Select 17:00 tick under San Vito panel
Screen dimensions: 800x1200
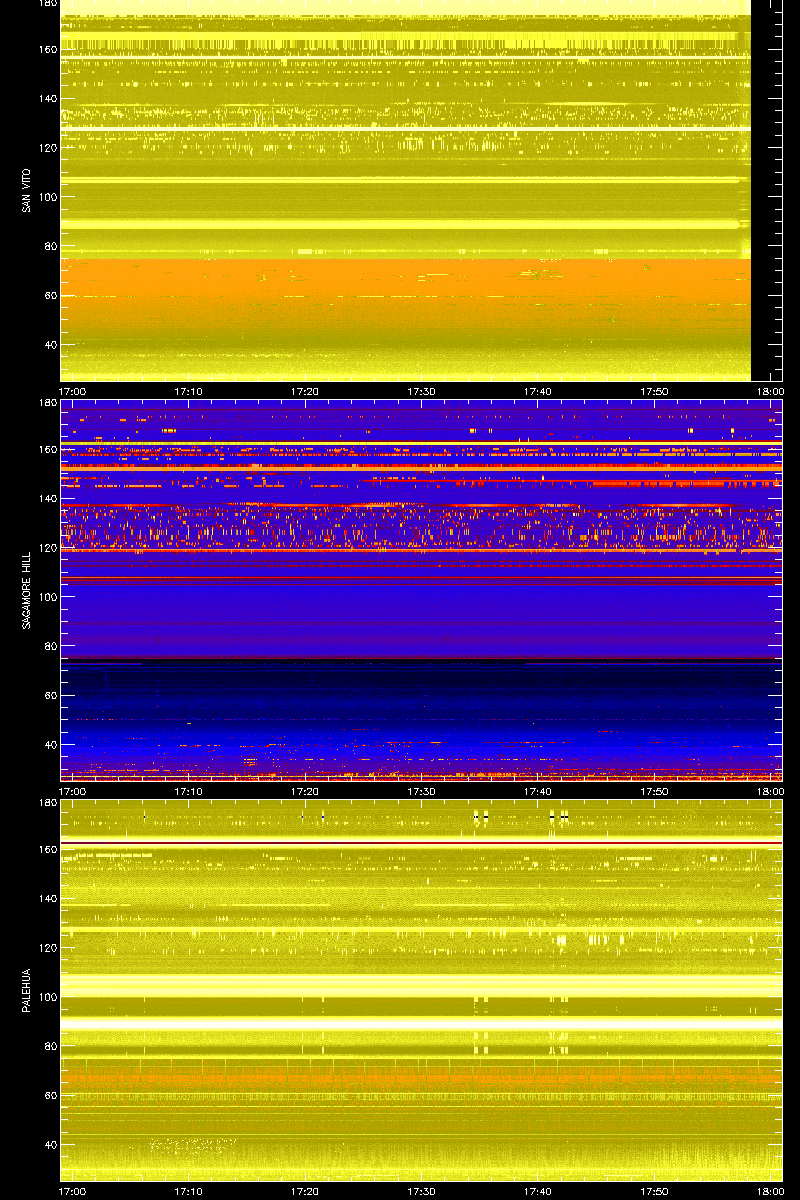pos(72,391)
